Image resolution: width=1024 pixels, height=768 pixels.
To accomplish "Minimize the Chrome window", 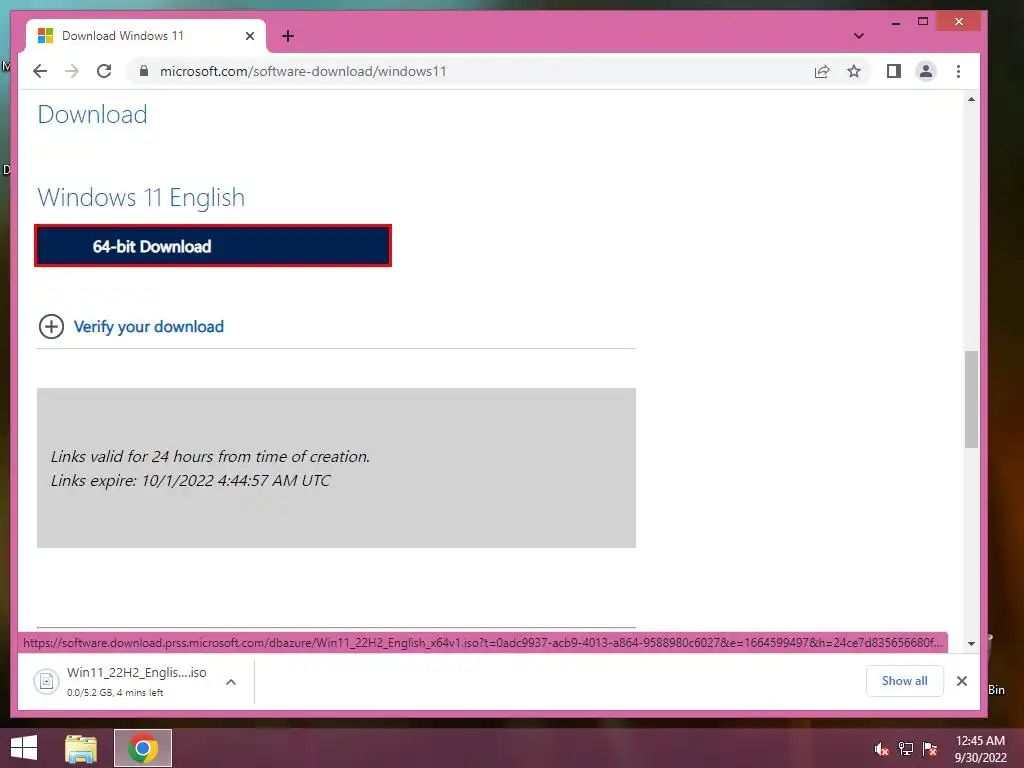I will pos(896,22).
